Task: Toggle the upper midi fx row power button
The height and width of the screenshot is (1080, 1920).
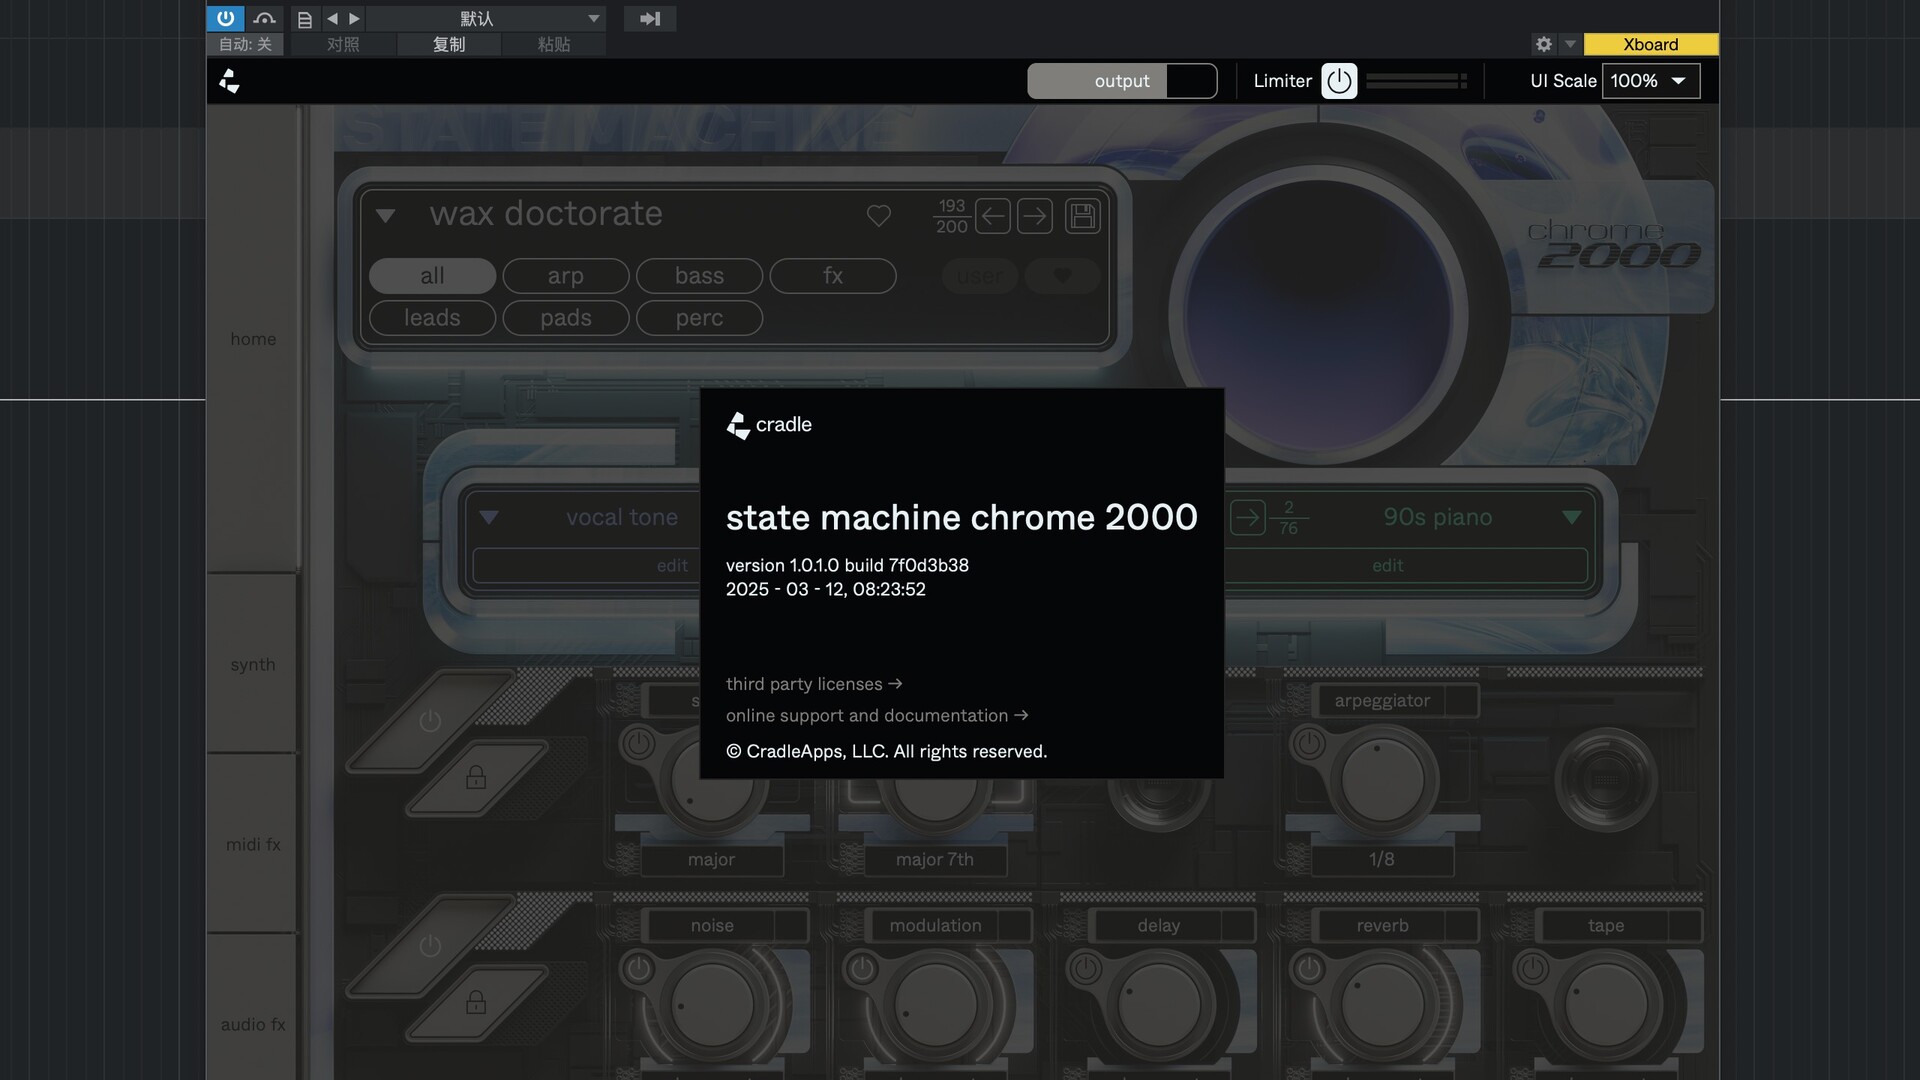Action: click(x=430, y=721)
